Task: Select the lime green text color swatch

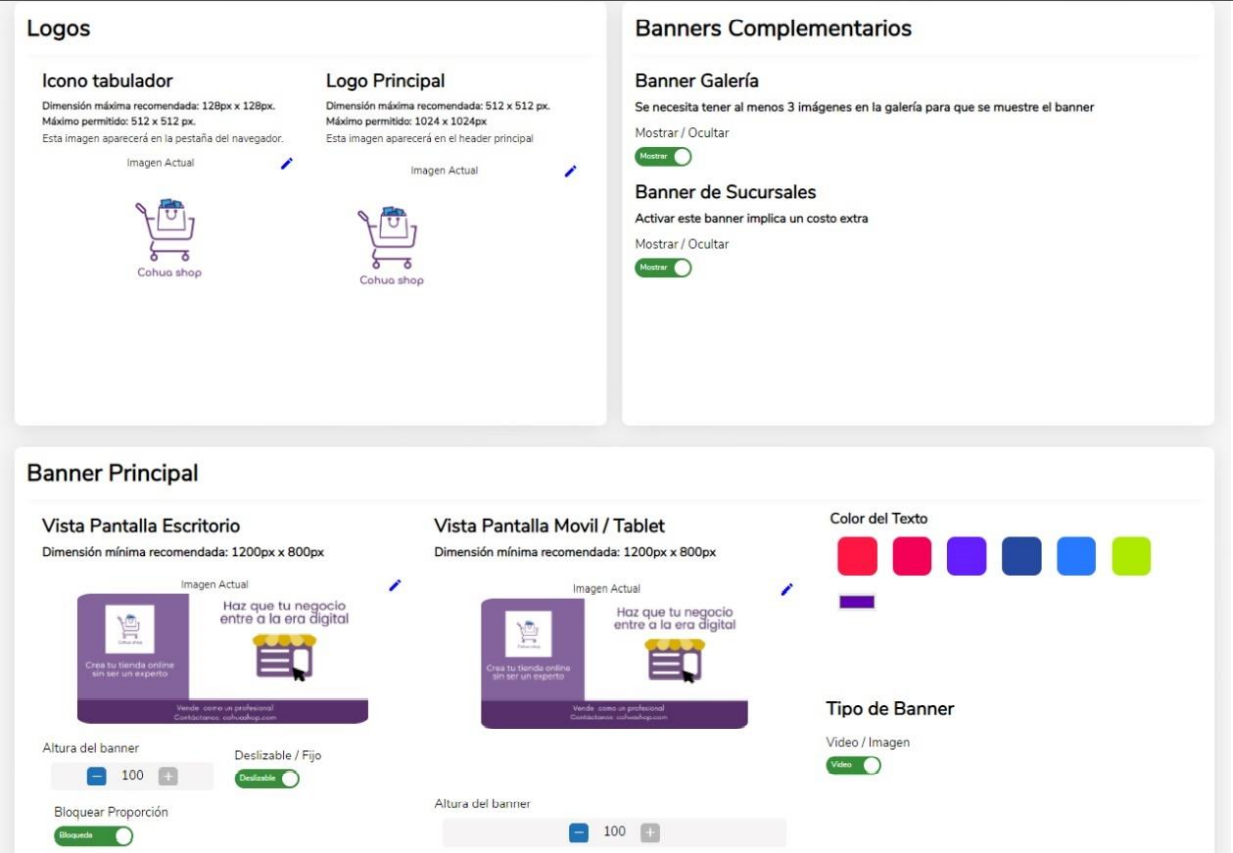Action: [1131, 556]
